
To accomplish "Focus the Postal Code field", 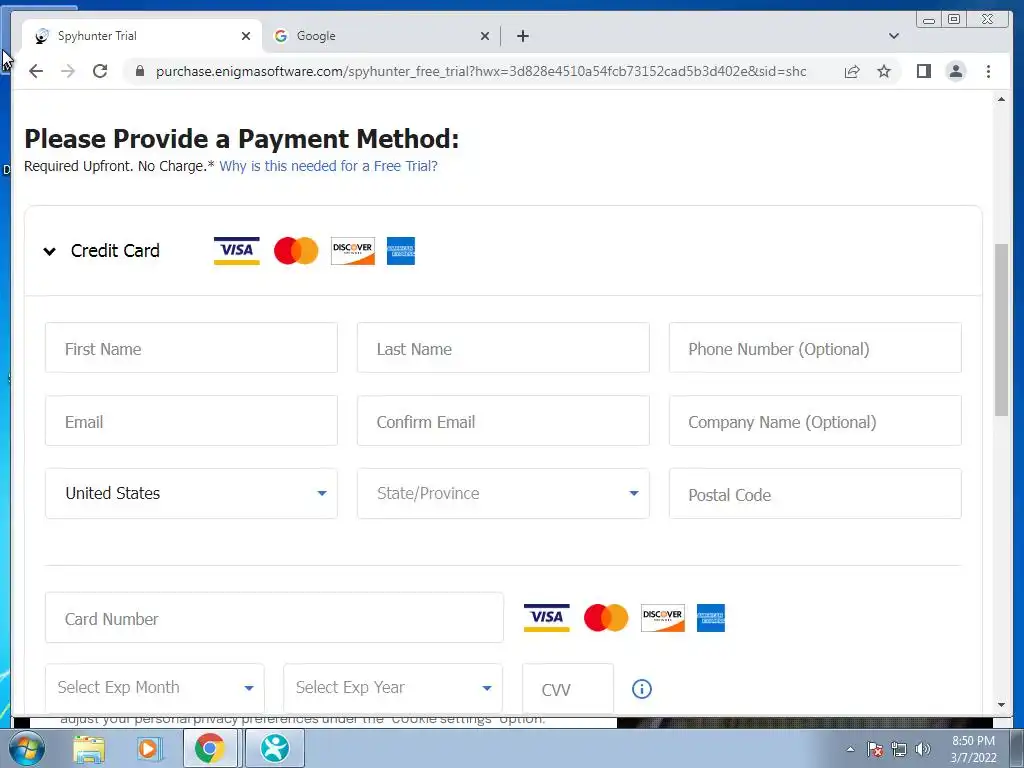I will [x=815, y=494].
